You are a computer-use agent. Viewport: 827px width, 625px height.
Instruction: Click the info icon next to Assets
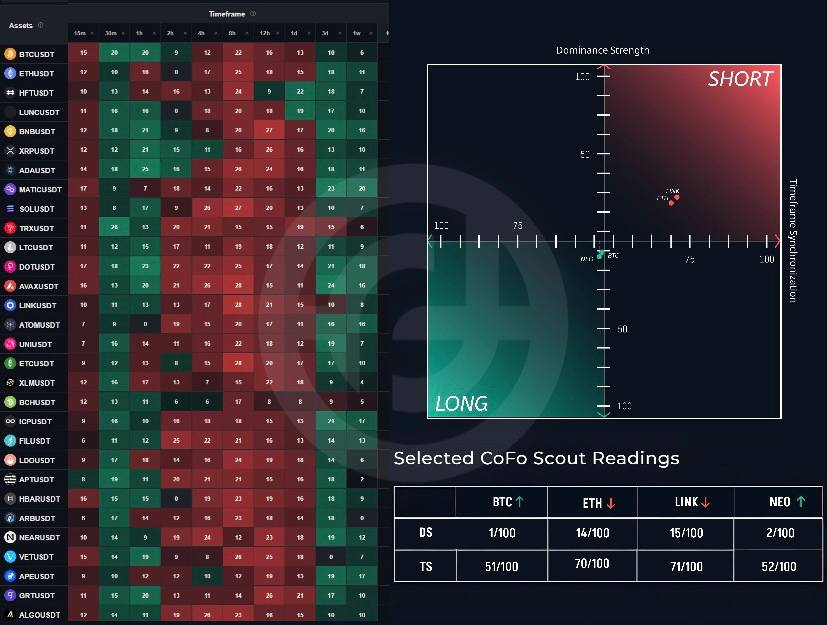tap(41, 25)
